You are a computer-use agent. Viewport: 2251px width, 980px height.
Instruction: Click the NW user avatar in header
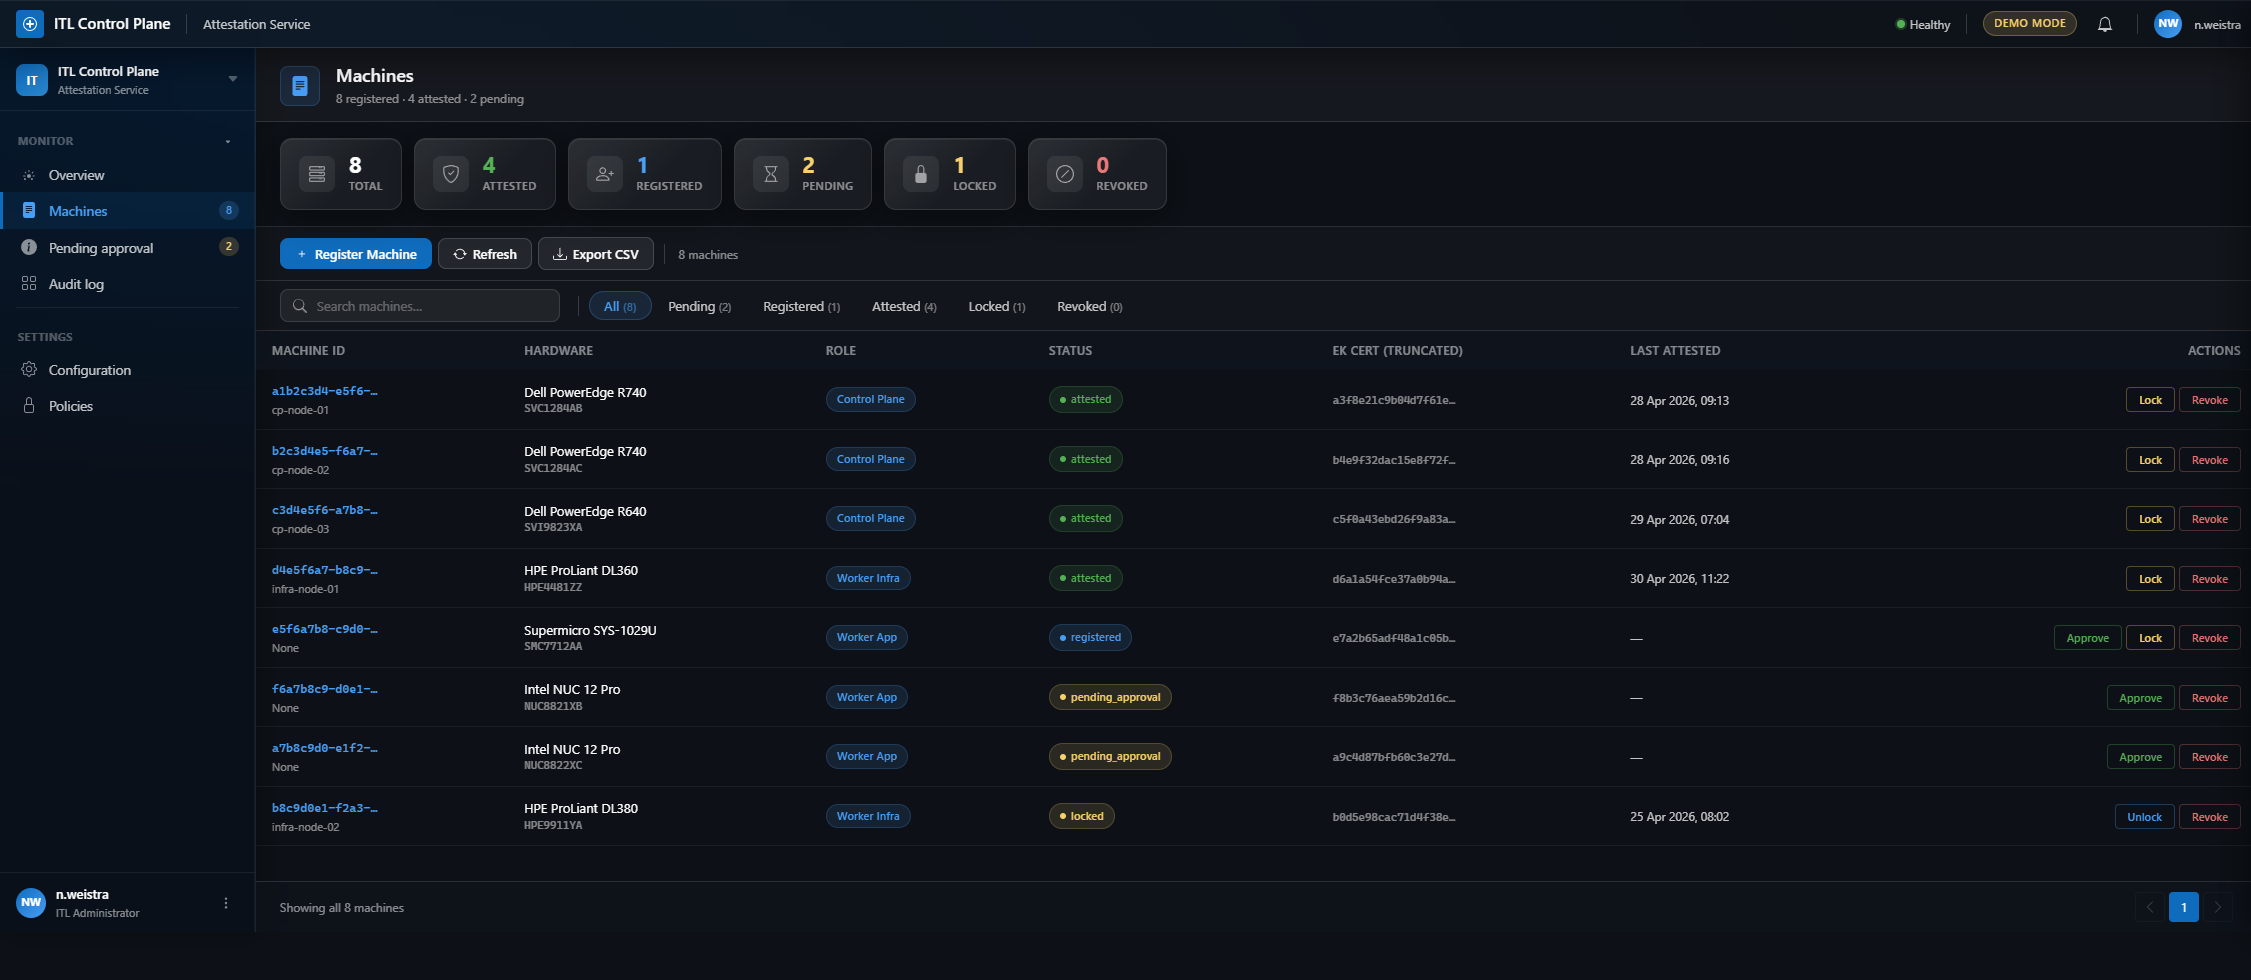(2167, 24)
